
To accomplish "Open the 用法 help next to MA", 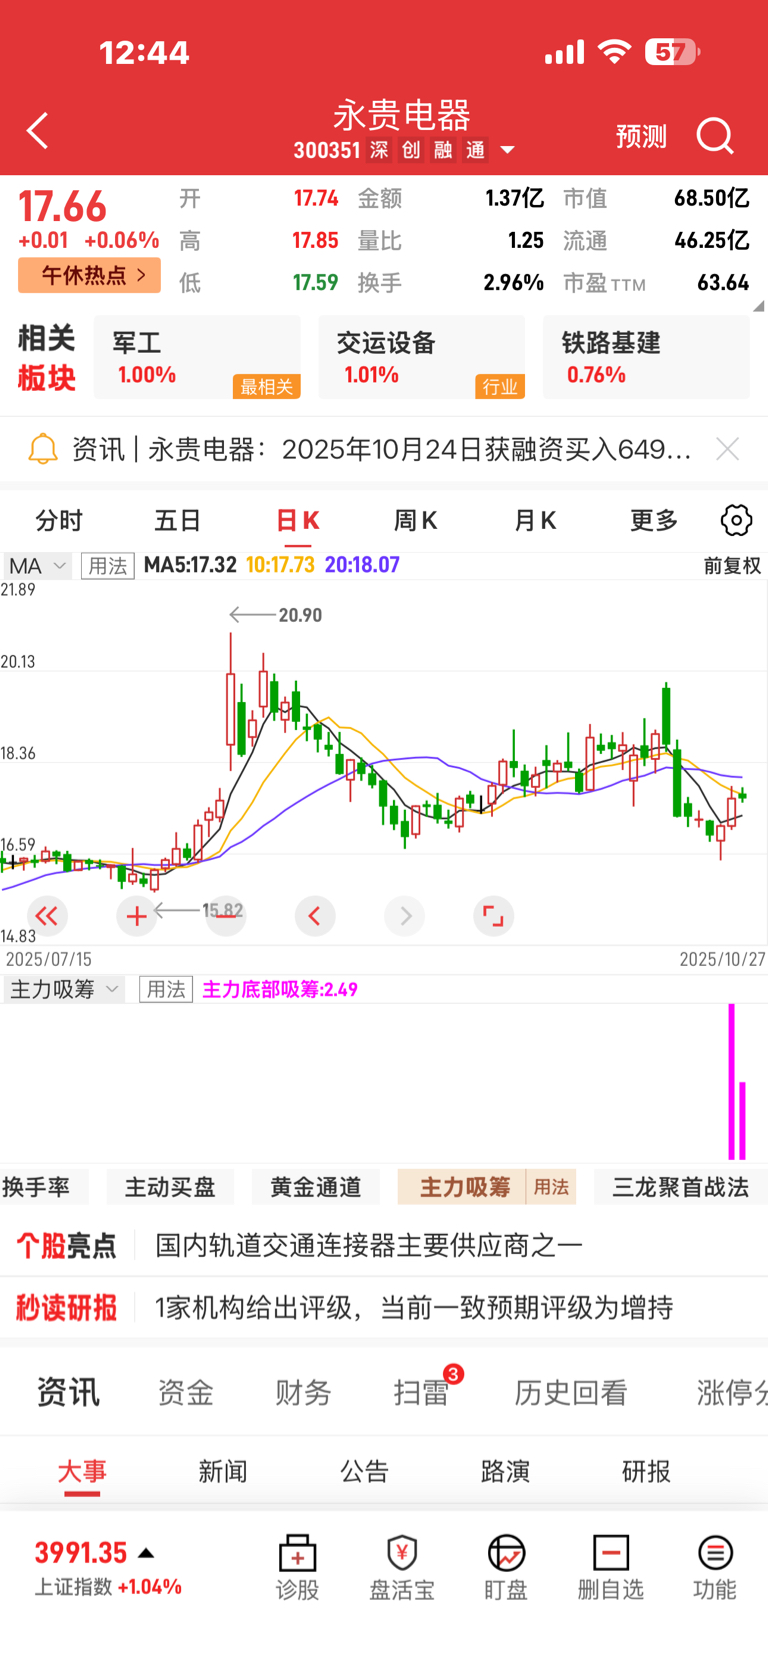I will tap(107, 566).
